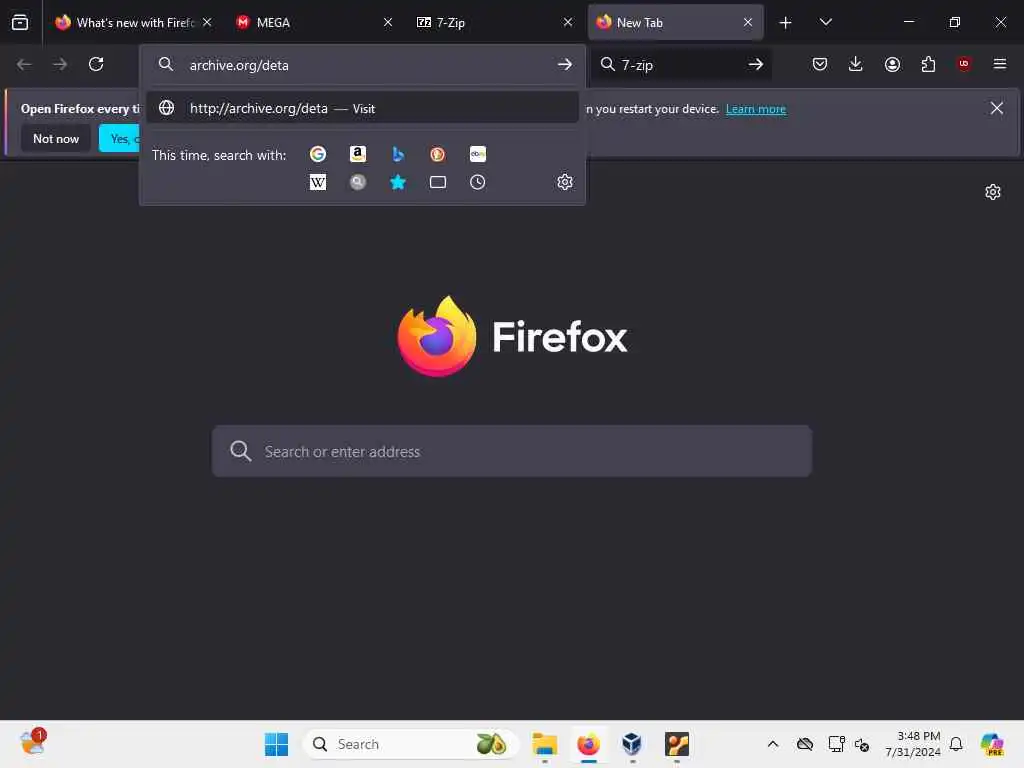Click the Windows taskbar Search box
The image size is (1024, 768).
pyautogui.click(x=411, y=744)
